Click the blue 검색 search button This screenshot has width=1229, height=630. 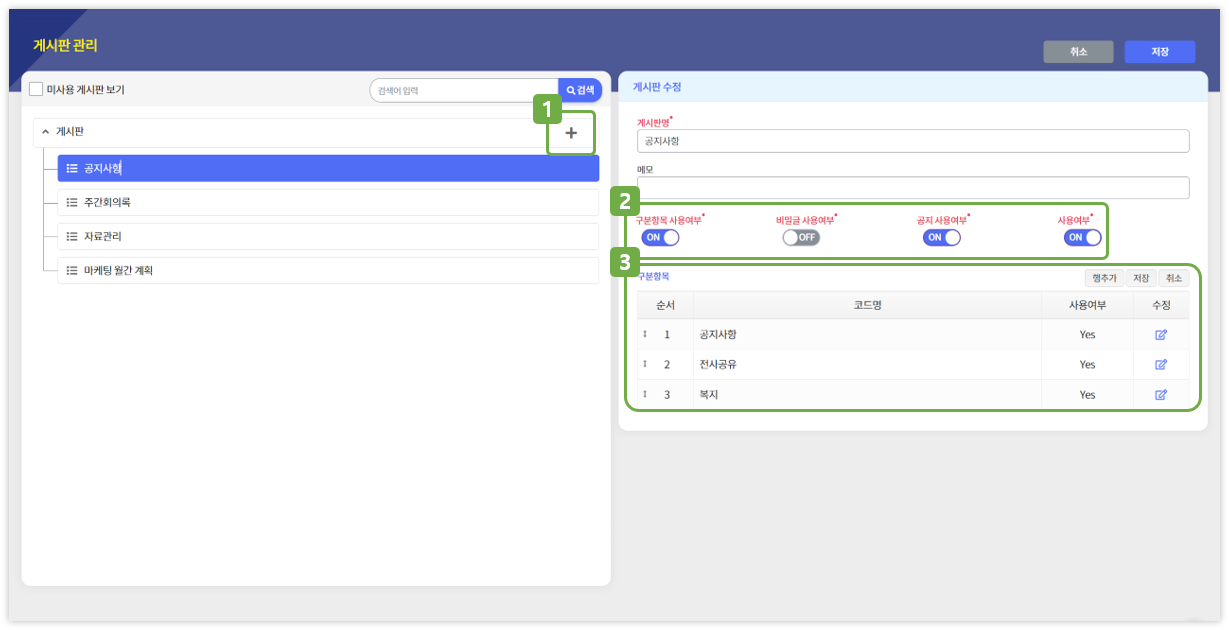pos(580,90)
